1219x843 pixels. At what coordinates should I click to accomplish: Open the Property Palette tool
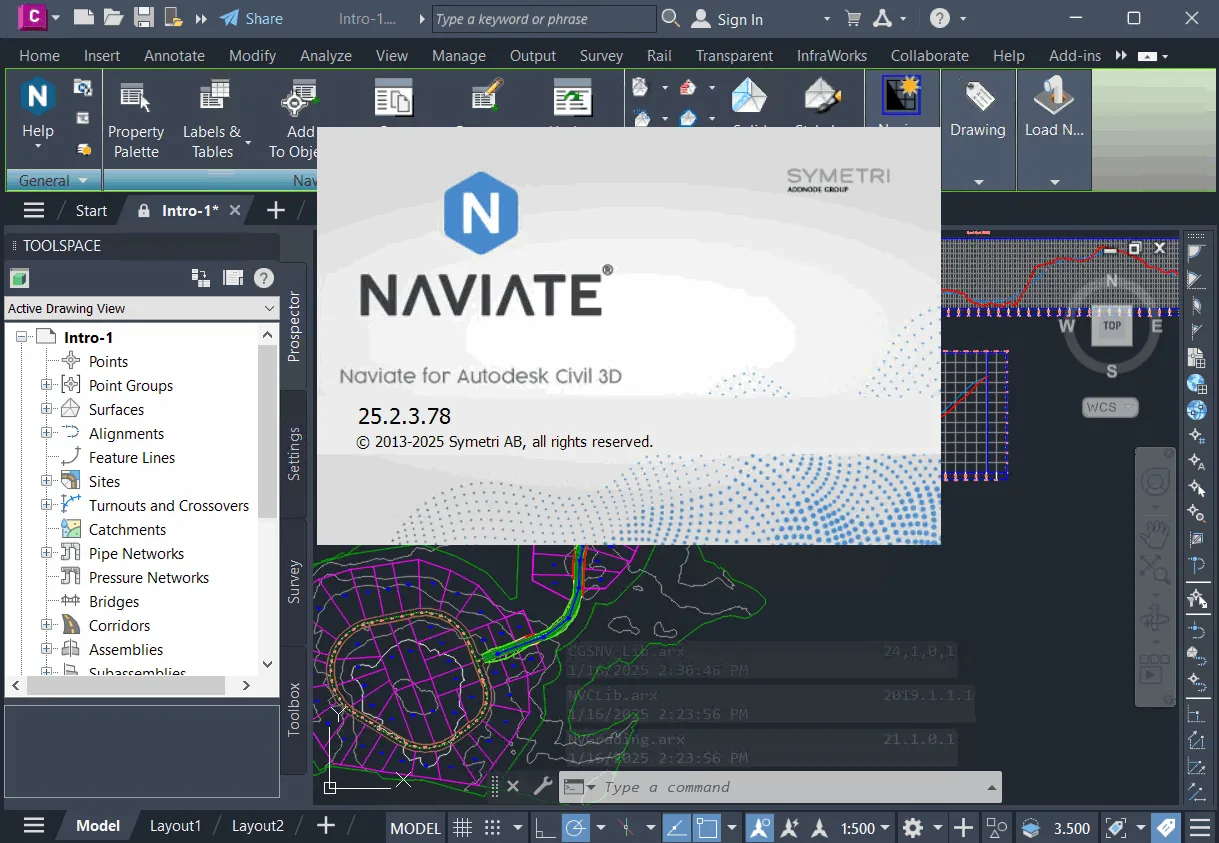click(136, 120)
